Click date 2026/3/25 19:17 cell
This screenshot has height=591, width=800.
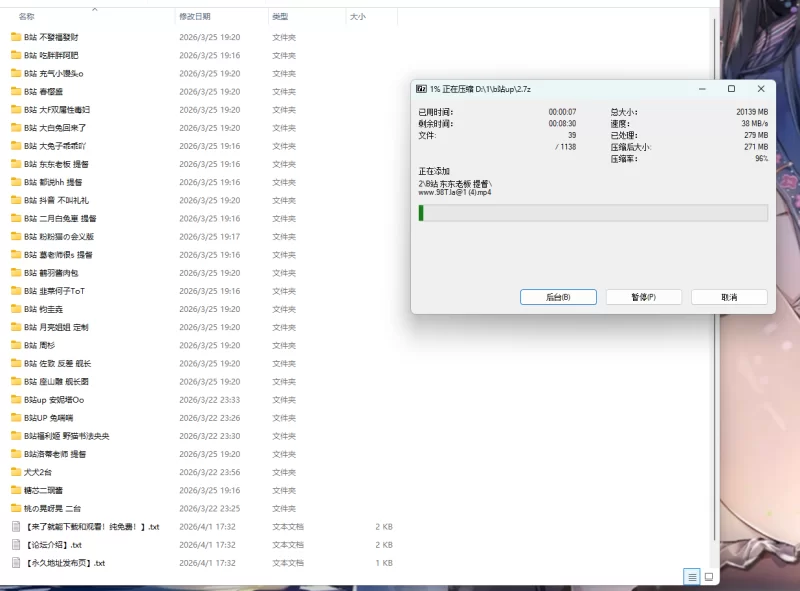coord(210,236)
